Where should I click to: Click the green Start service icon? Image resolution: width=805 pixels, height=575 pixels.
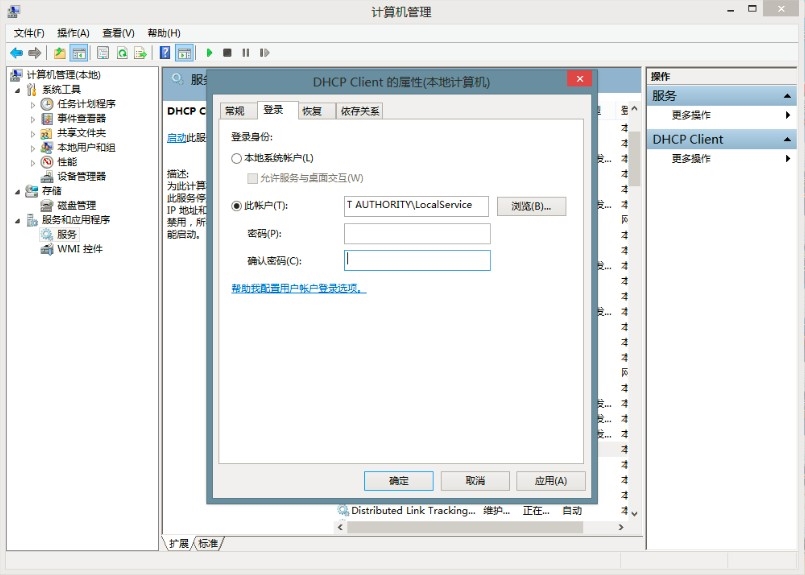click(209, 52)
